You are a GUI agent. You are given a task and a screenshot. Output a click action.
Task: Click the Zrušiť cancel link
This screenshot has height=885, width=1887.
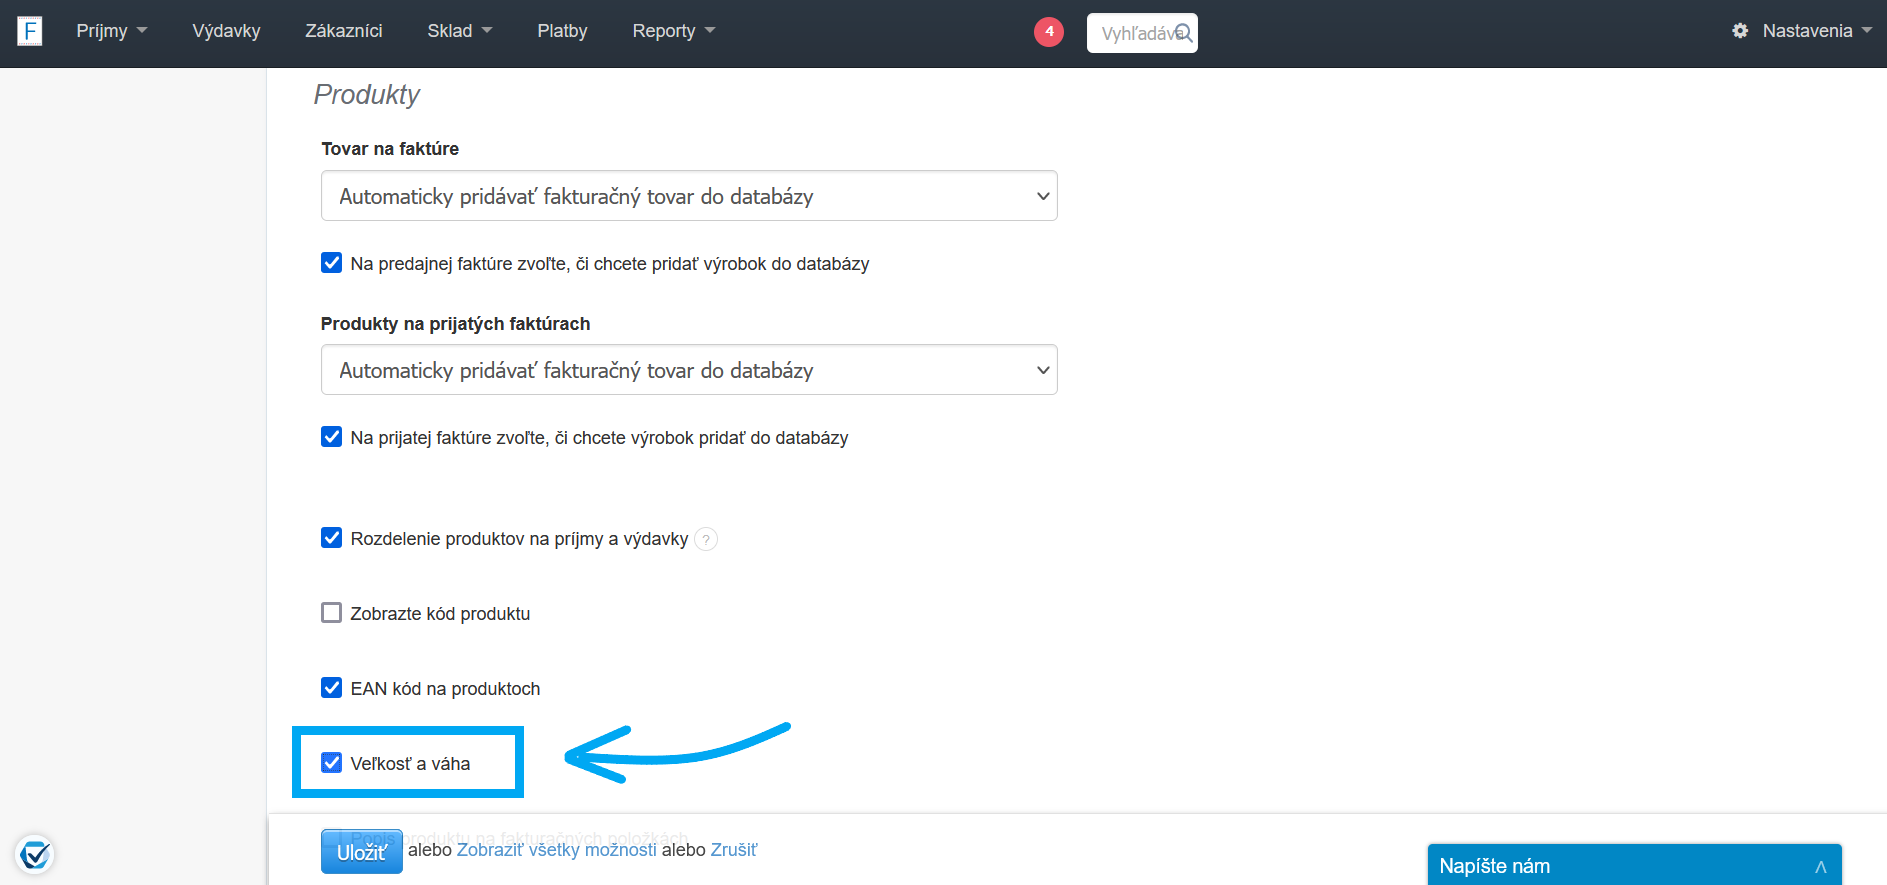[734, 850]
